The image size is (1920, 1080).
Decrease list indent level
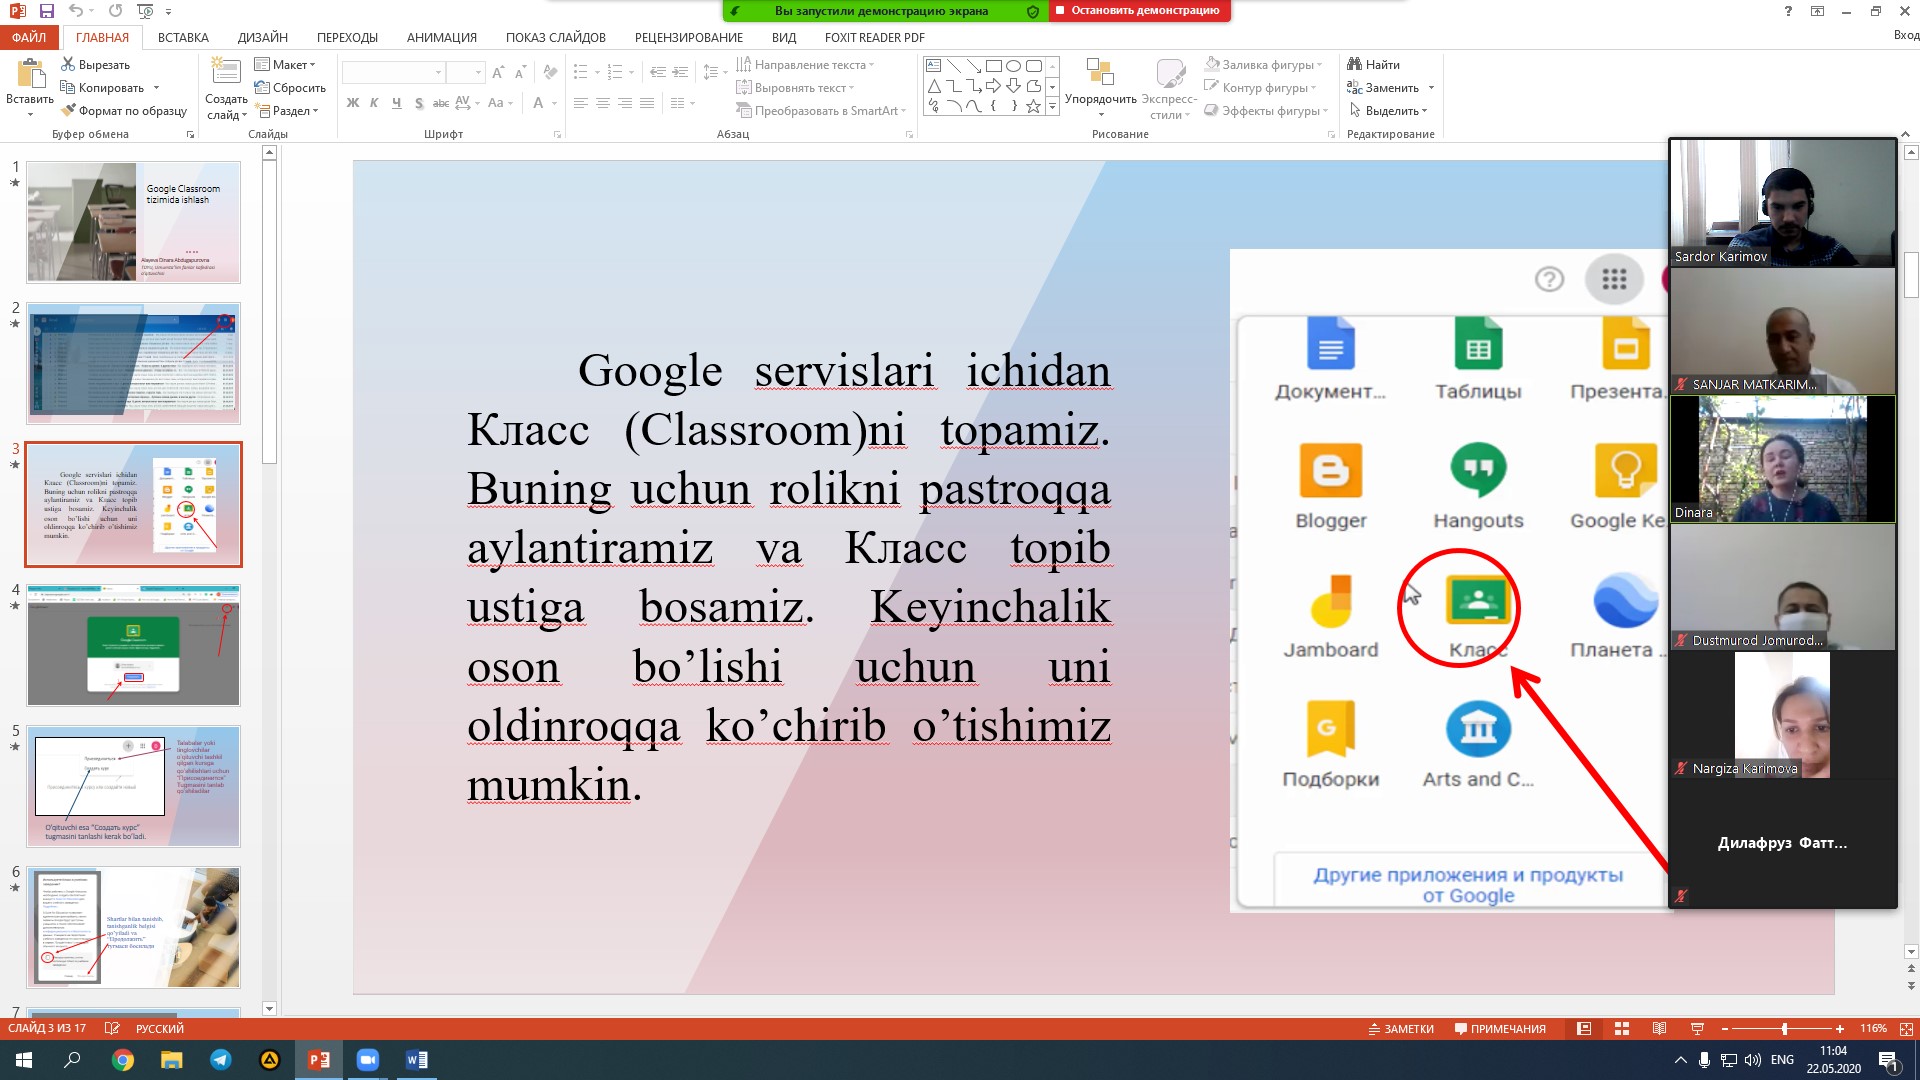click(657, 72)
